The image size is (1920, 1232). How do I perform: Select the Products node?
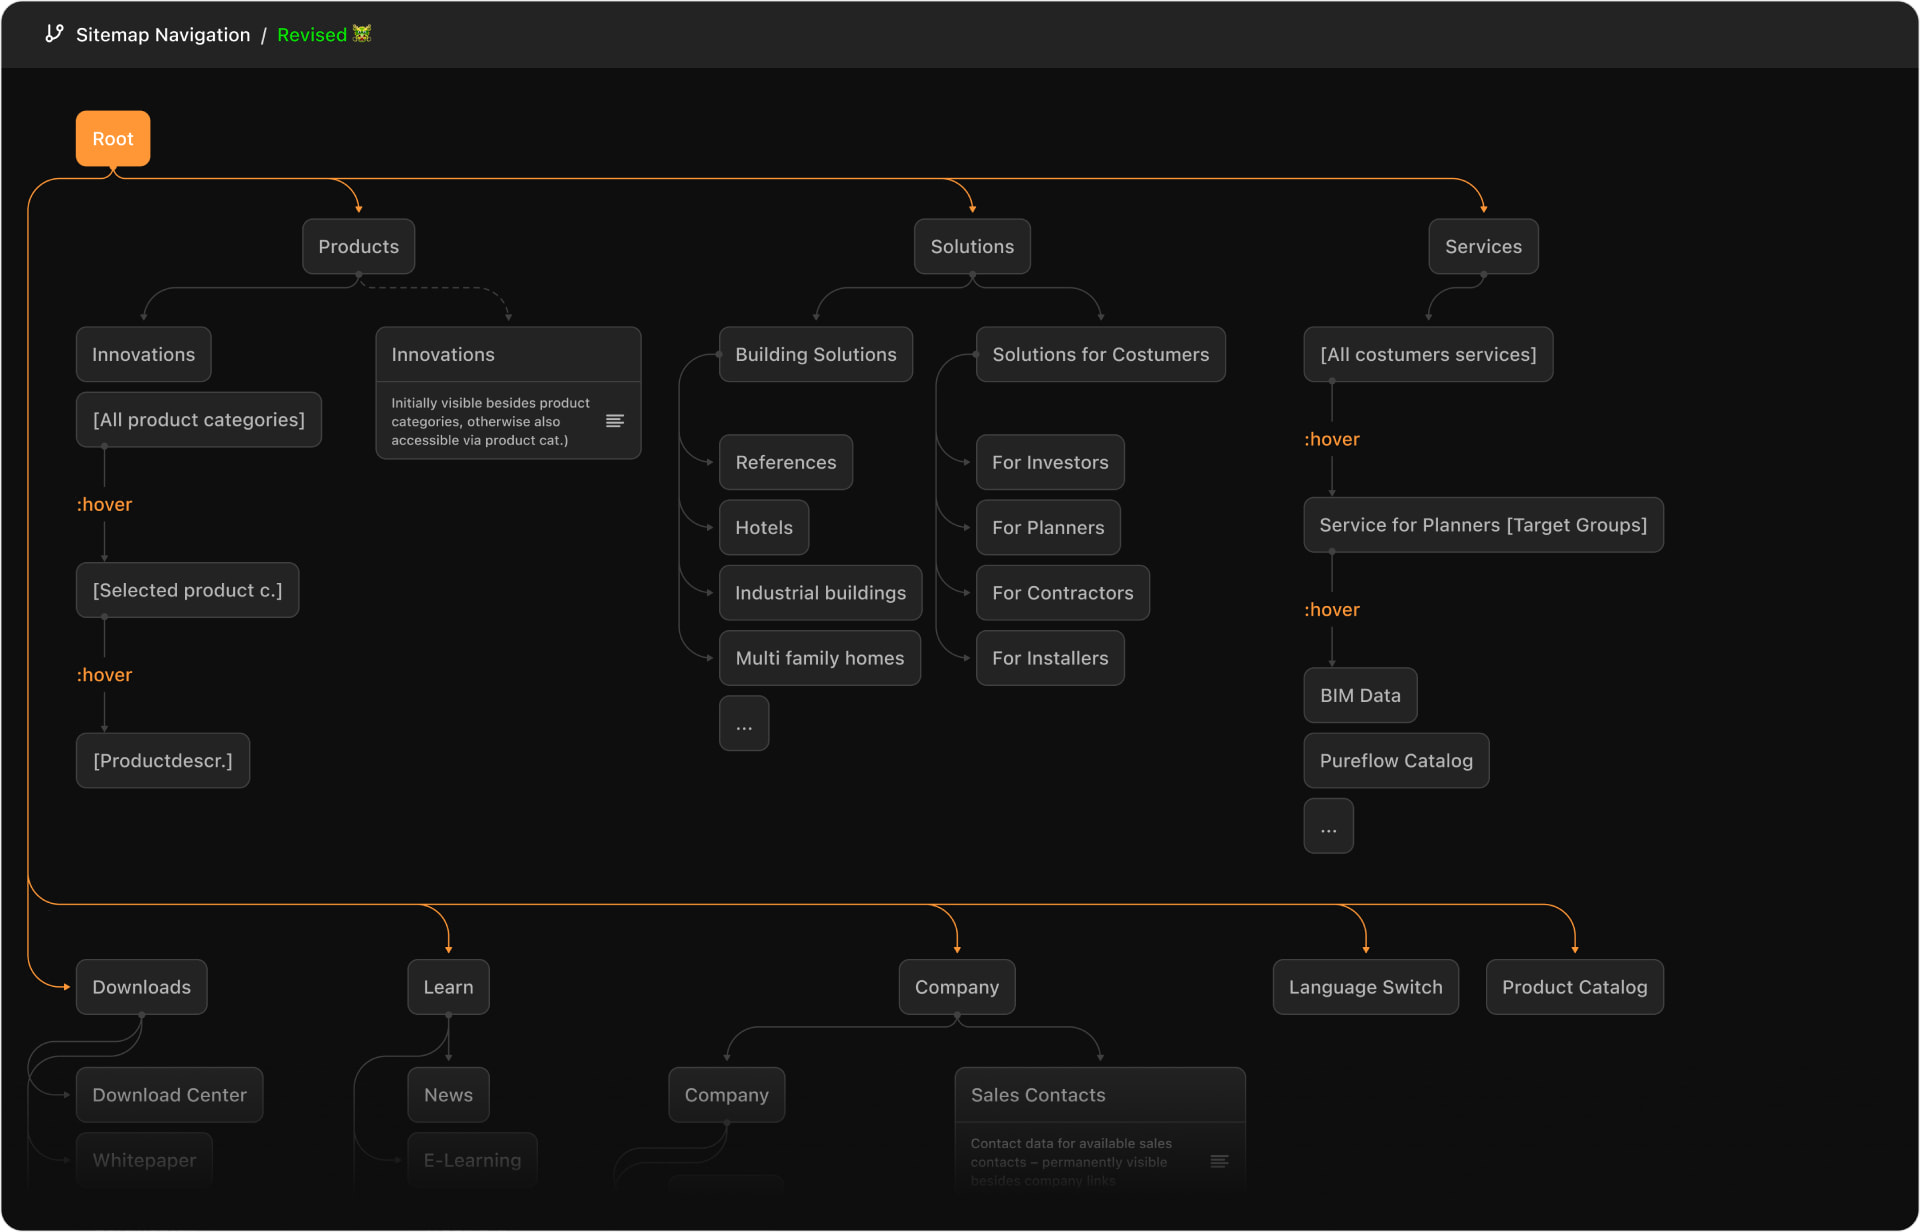tap(358, 247)
